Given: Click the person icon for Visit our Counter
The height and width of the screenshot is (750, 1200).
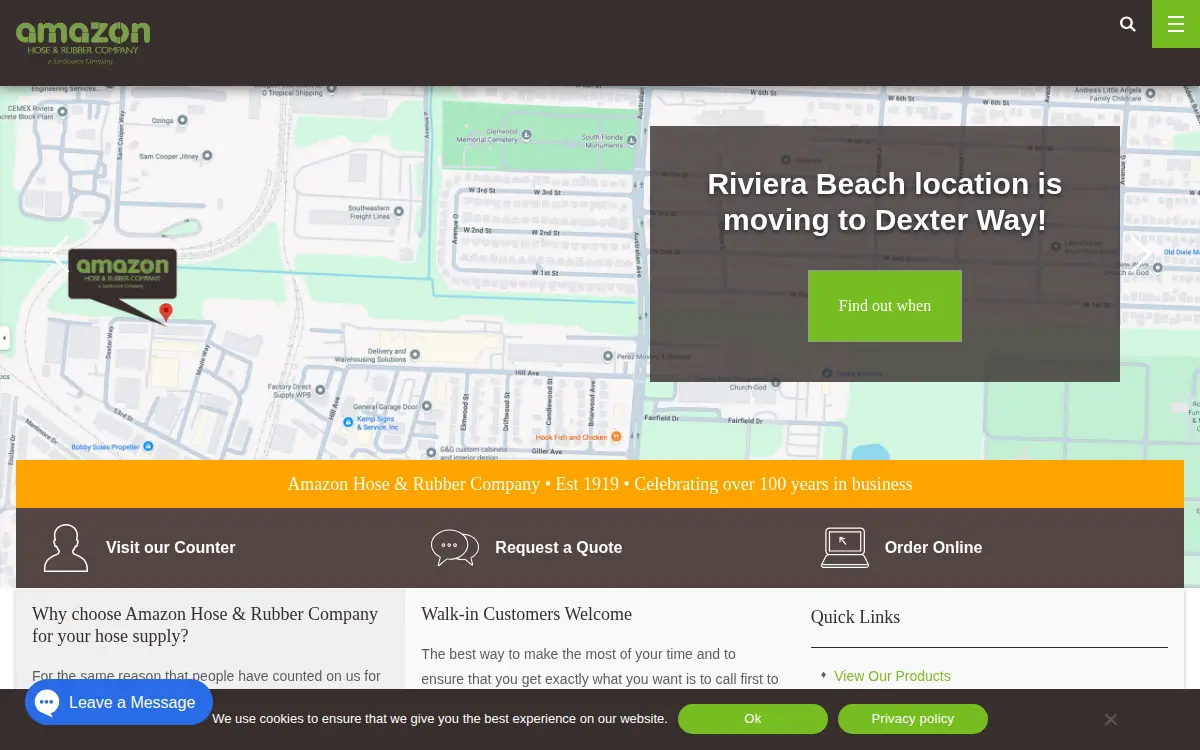Looking at the screenshot, I should 66,548.
